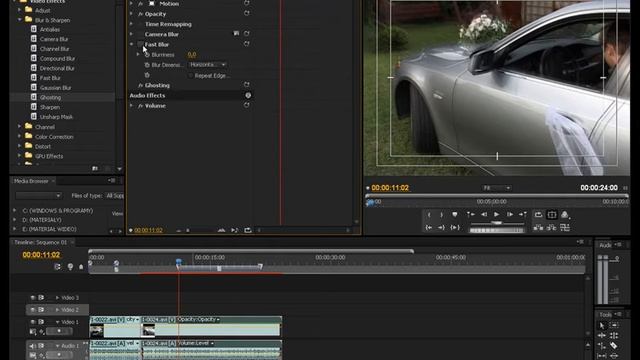Open Camera Blur setup dialog icon
This screenshot has height=360, width=640.
236,33
